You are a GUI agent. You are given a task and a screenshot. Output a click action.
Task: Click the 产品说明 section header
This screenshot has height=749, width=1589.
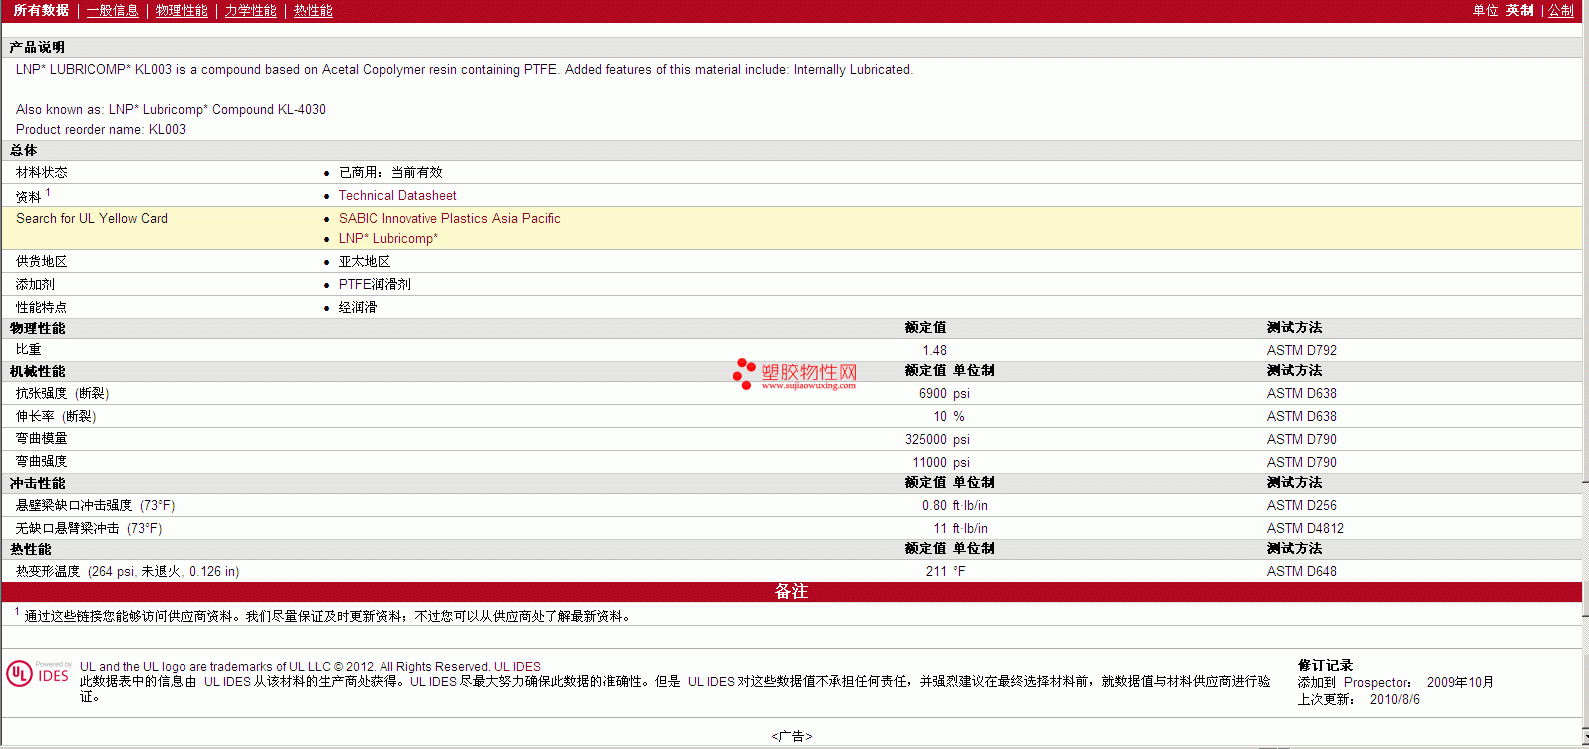[x=37, y=47]
